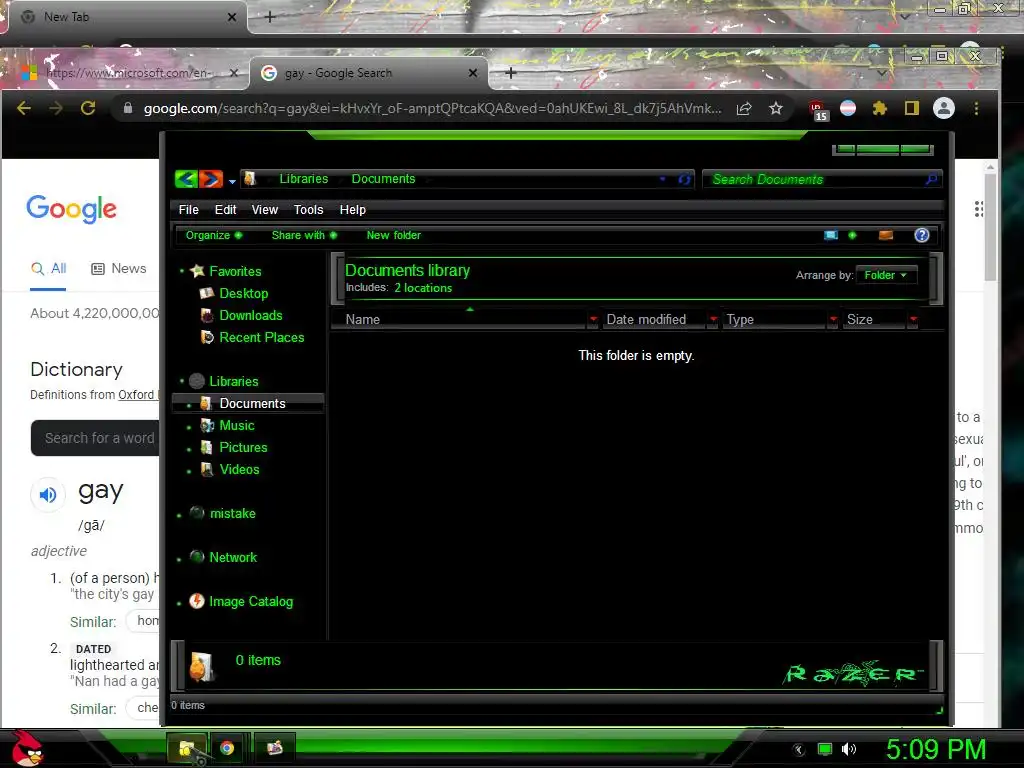Select Recent Places in Favorites
This screenshot has width=1024, height=768.
262,338
